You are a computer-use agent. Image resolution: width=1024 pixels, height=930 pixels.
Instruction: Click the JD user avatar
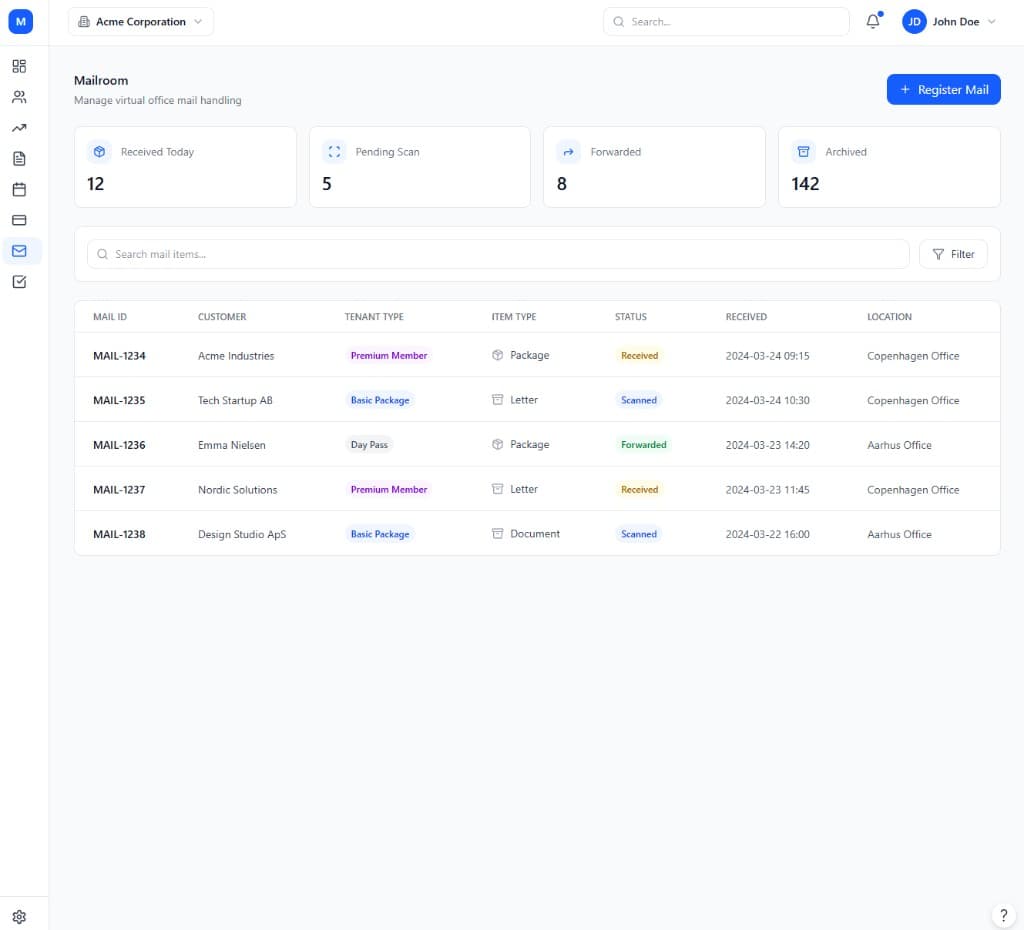tap(914, 22)
